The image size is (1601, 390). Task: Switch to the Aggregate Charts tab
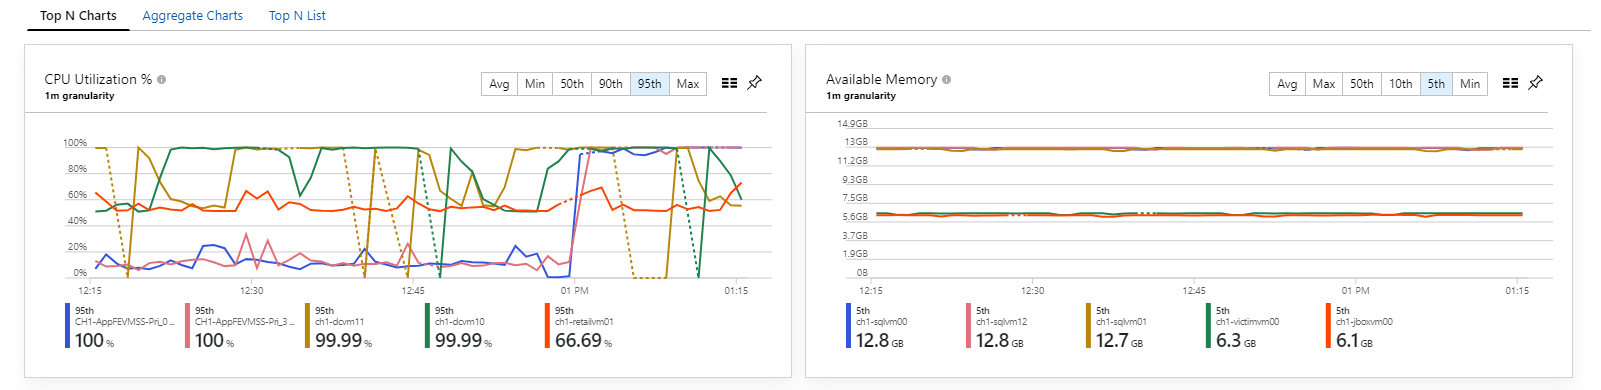(x=193, y=16)
